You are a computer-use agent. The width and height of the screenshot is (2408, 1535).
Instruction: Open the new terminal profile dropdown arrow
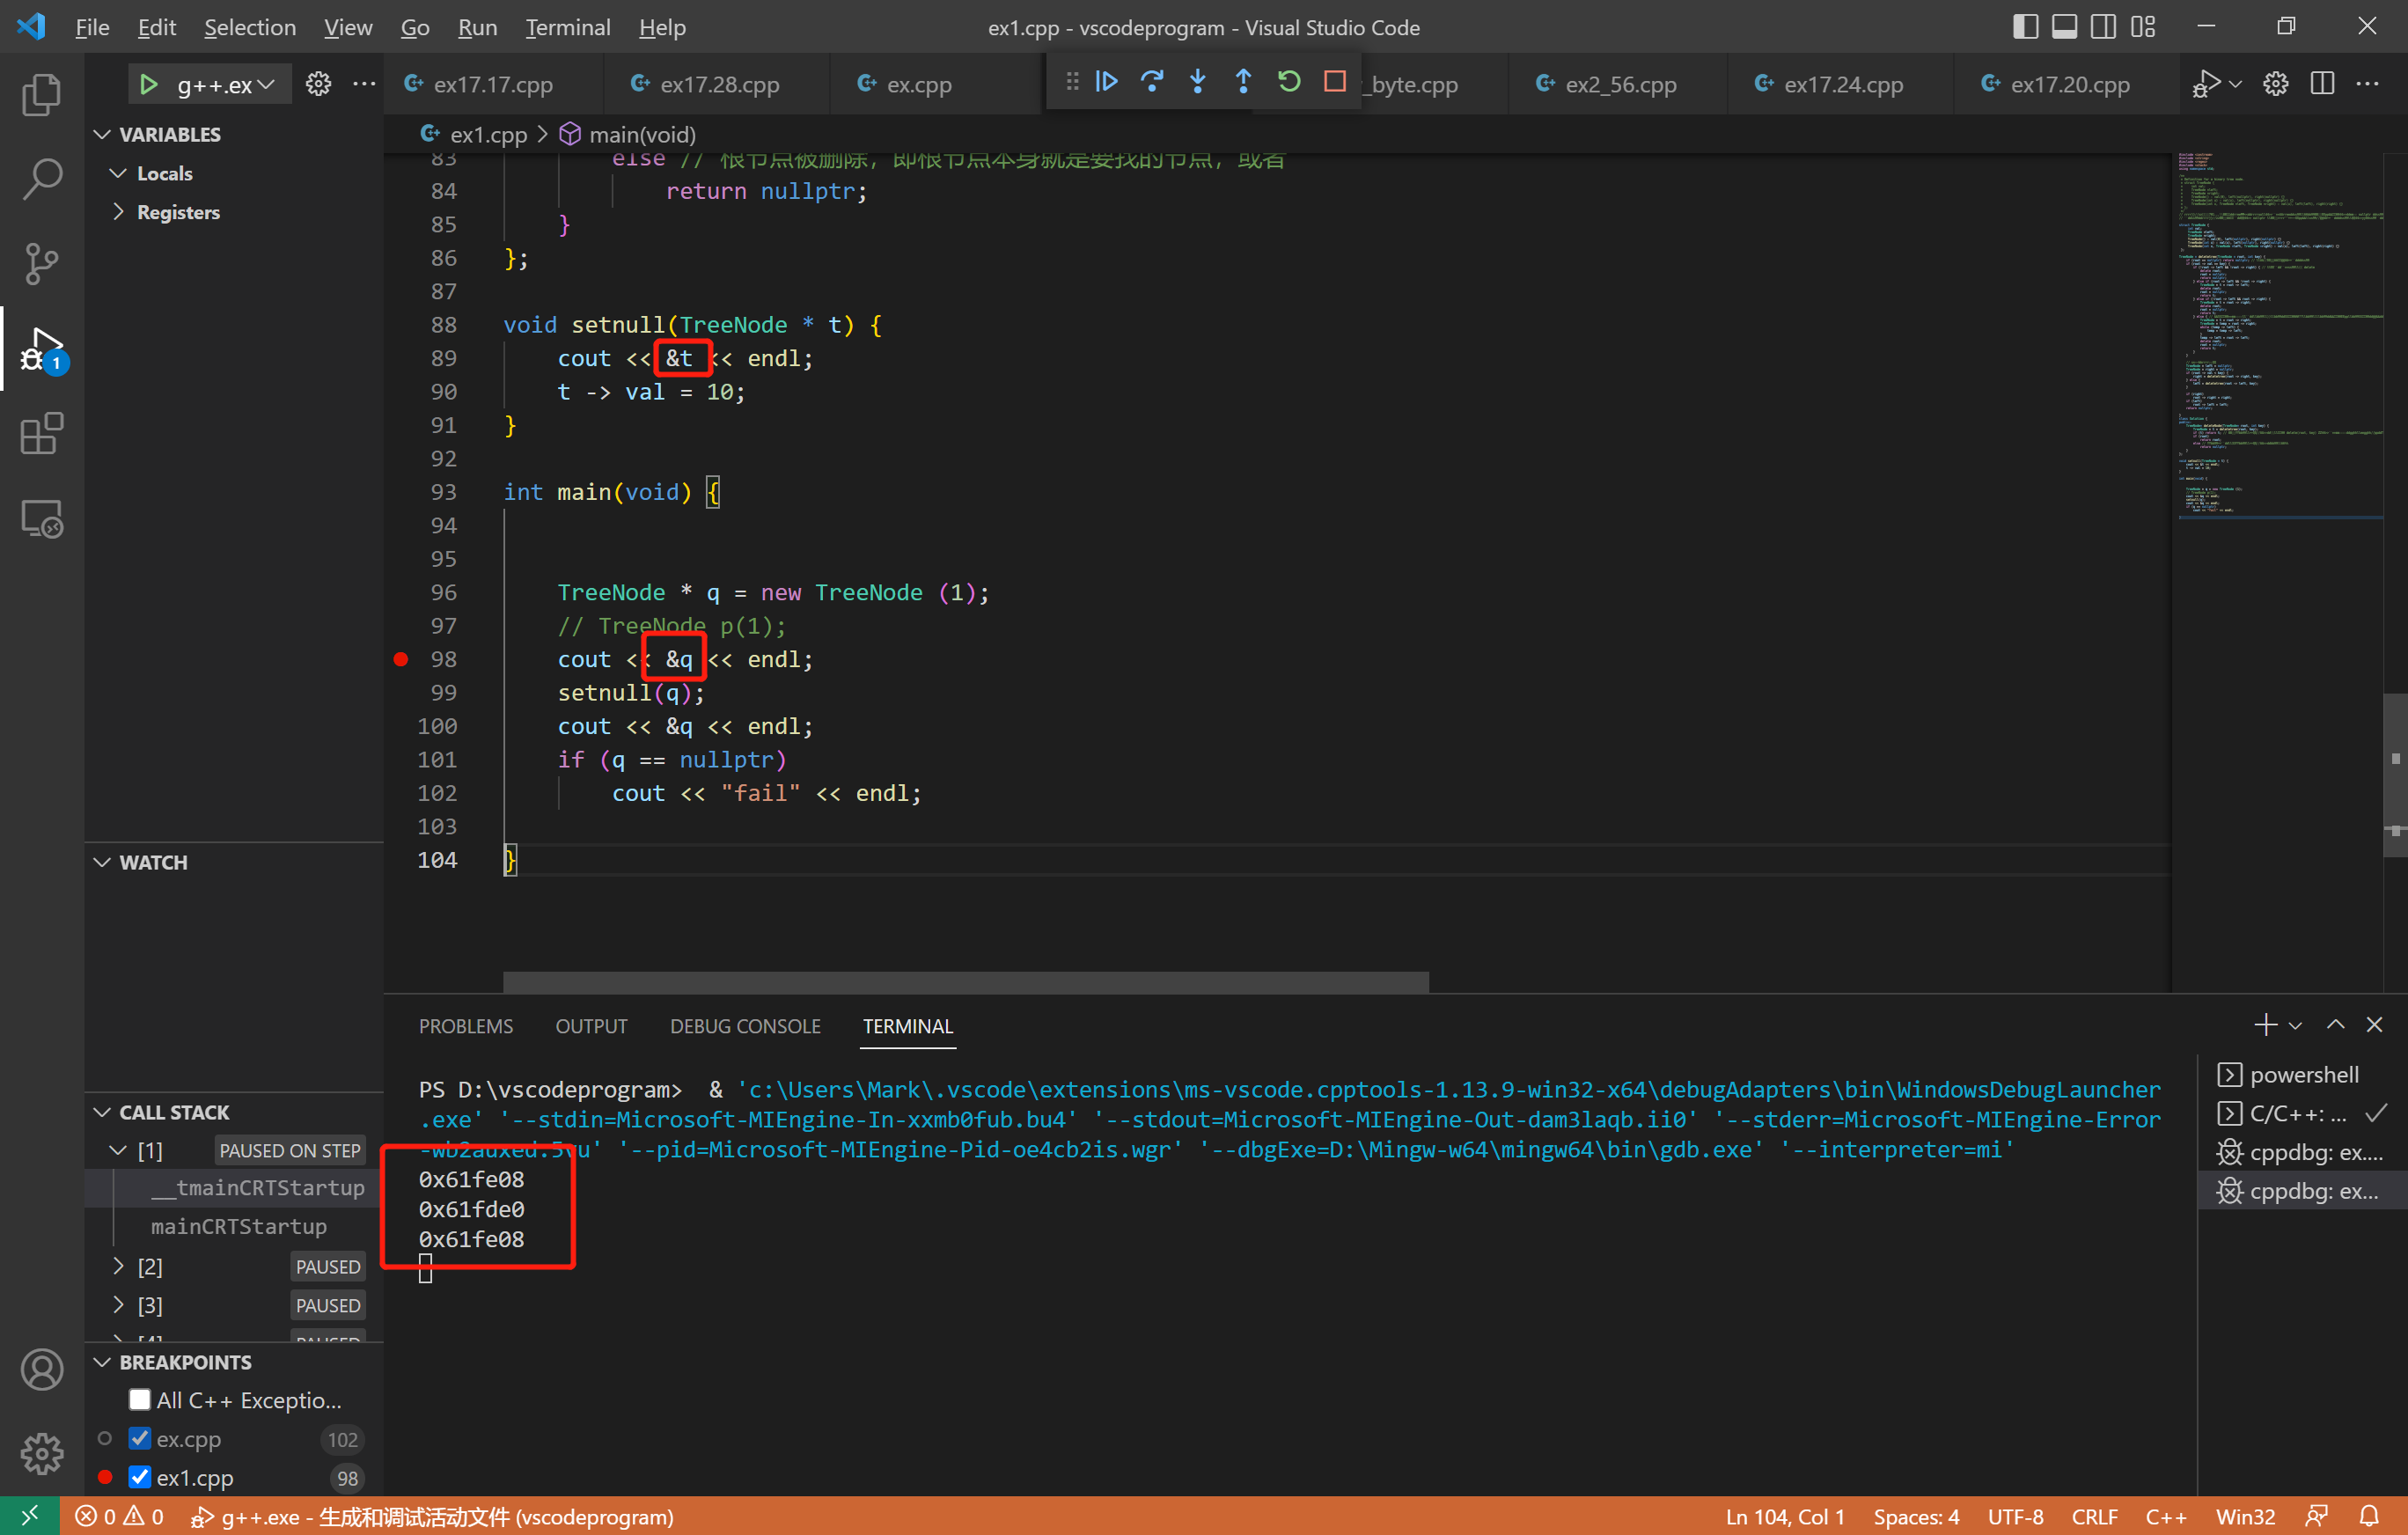pyautogui.click(x=2296, y=1026)
